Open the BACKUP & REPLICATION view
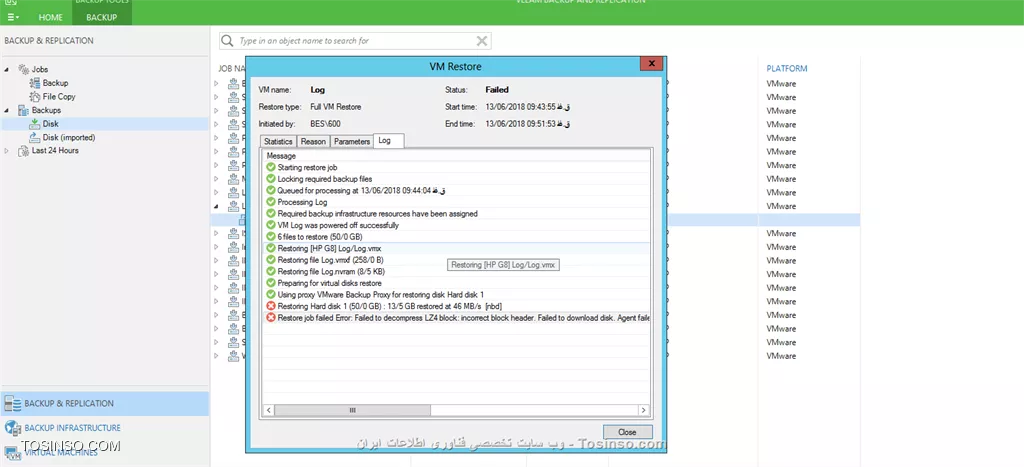Image resolution: width=1024 pixels, height=467 pixels. [x=104, y=404]
